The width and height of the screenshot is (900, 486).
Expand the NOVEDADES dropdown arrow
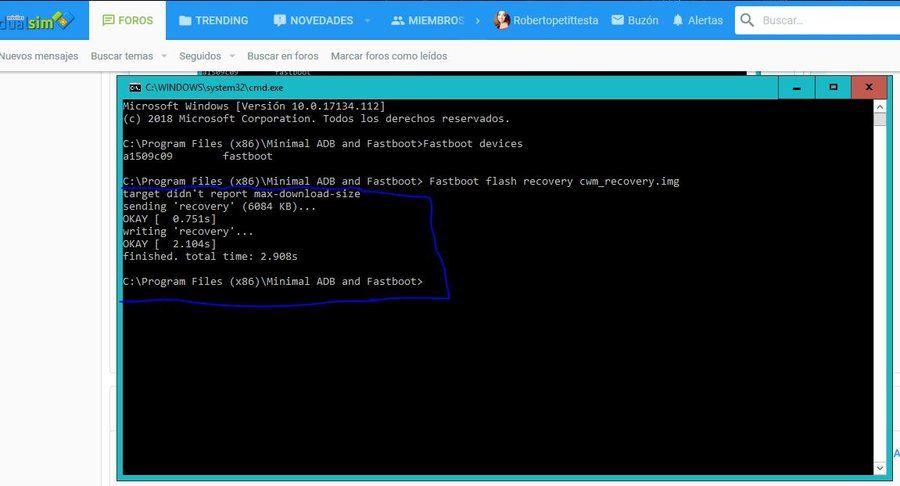pyautogui.click(x=367, y=21)
